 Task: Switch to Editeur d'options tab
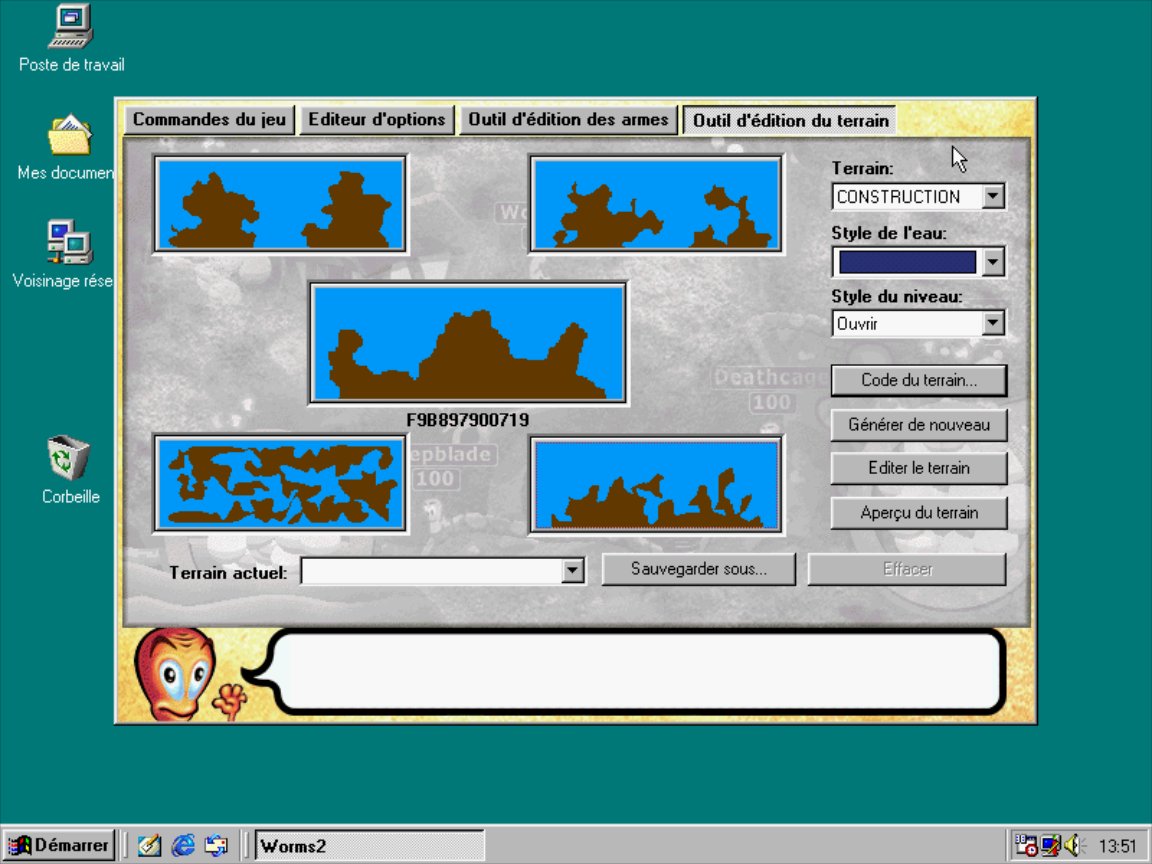coord(377,120)
